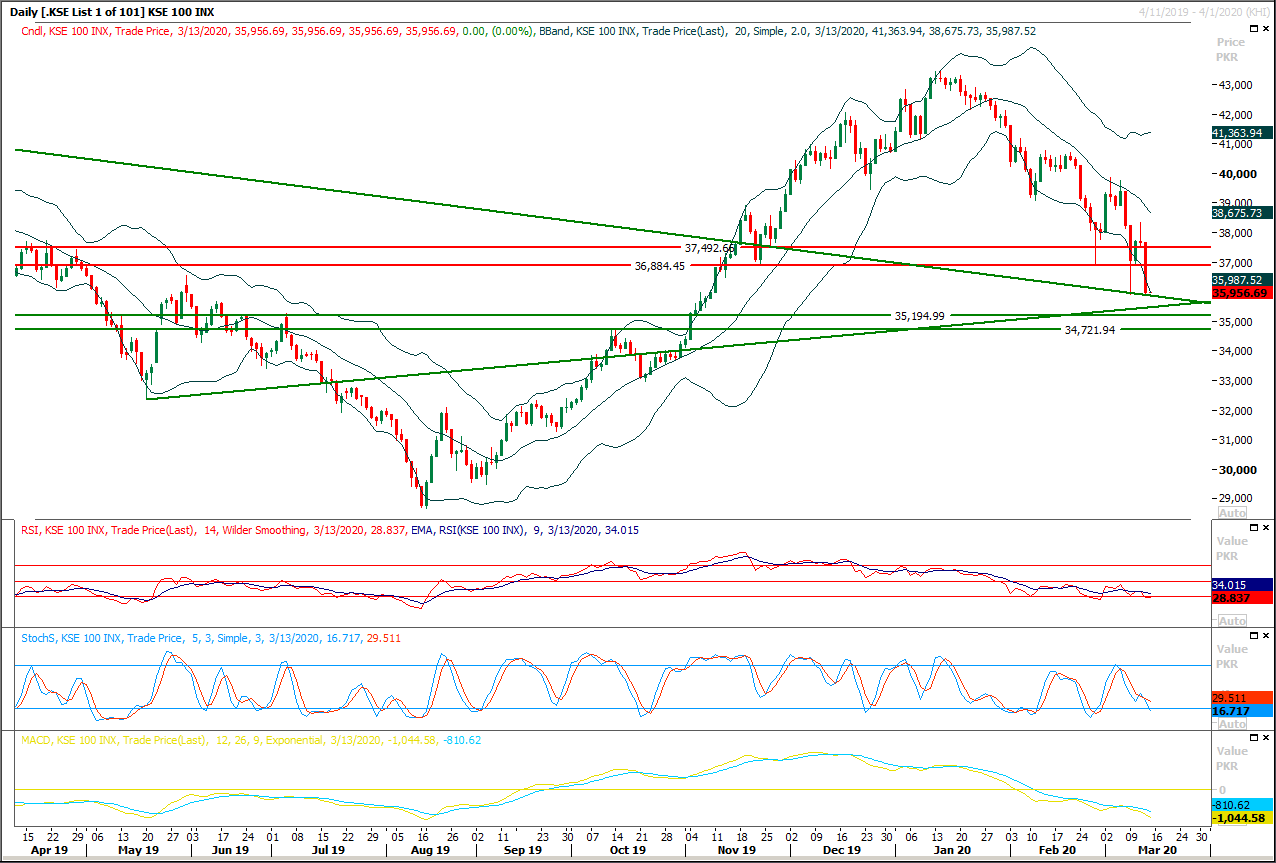Viewport: 1276px width, 863px height.
Task: Click Auto scale on the RSI pane
Action: 1232,620
